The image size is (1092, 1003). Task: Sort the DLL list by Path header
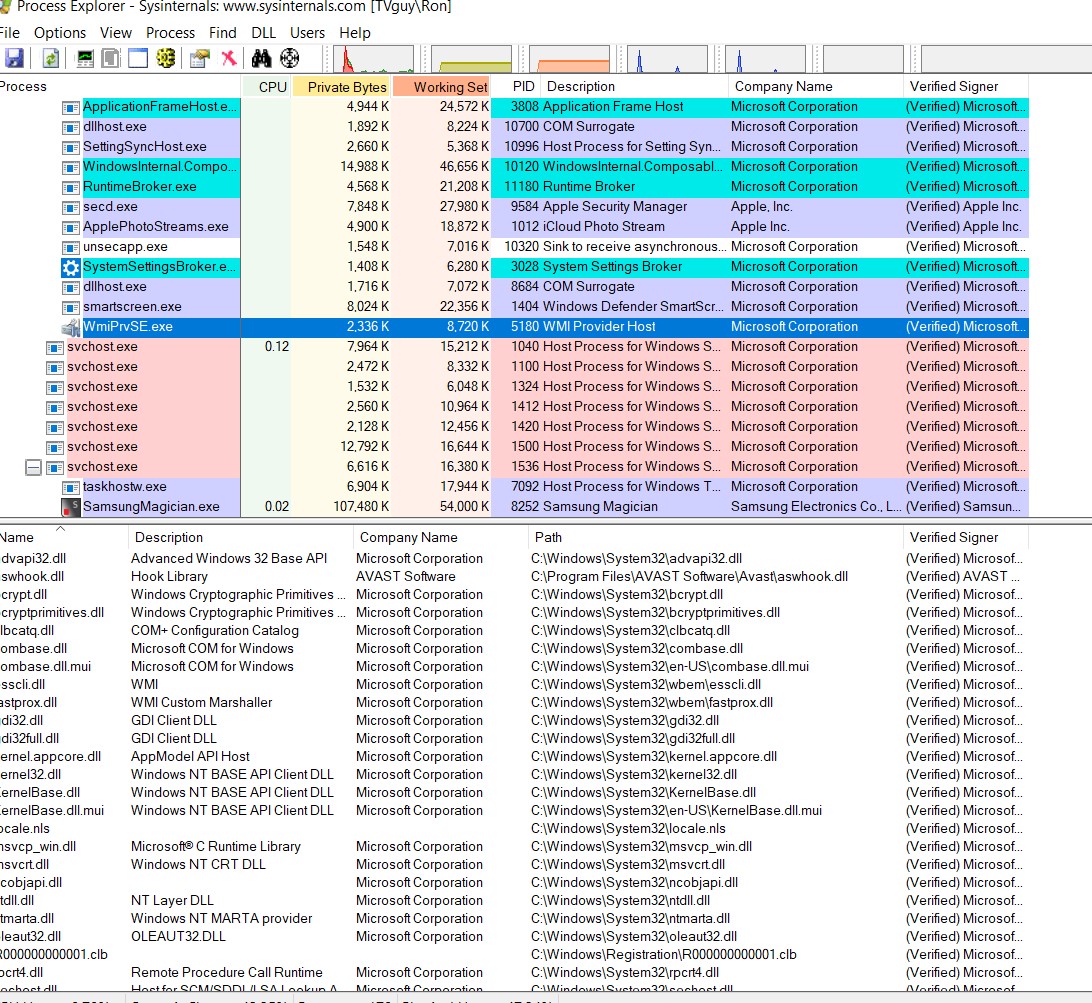pos(715,537)
